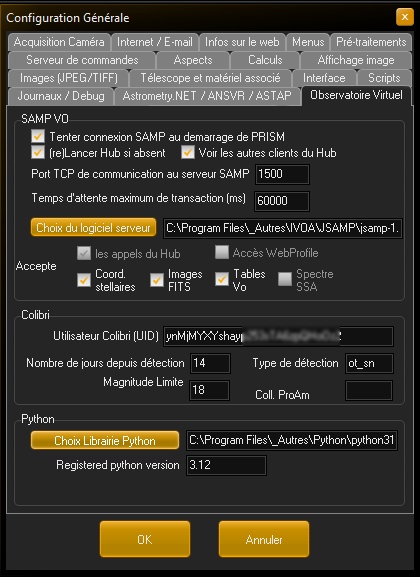This screenshot has width=420, height=577.
Task: Click Choix Librairie Python button
Action: tap(105, 440)
